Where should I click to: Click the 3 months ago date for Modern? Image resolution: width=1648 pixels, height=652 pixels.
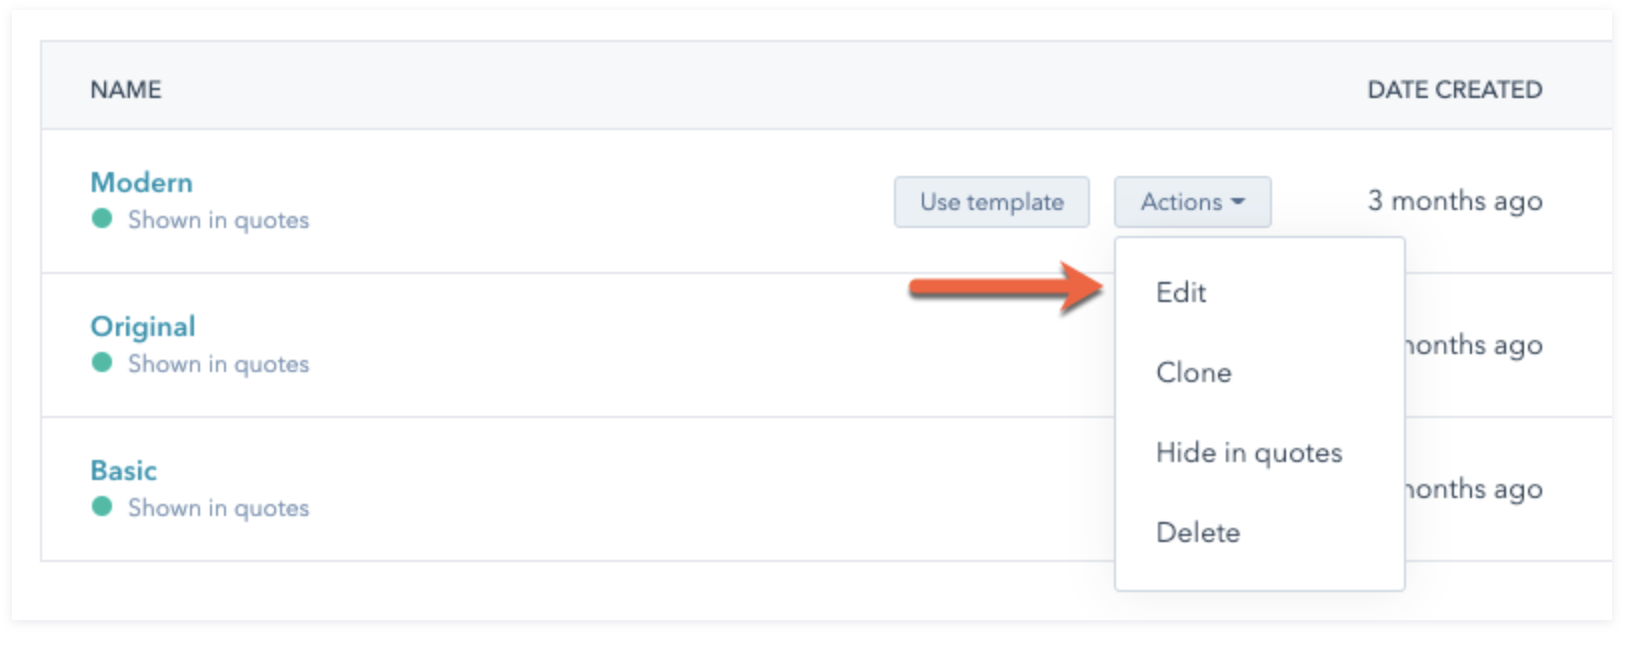(x=1454, y=202)
